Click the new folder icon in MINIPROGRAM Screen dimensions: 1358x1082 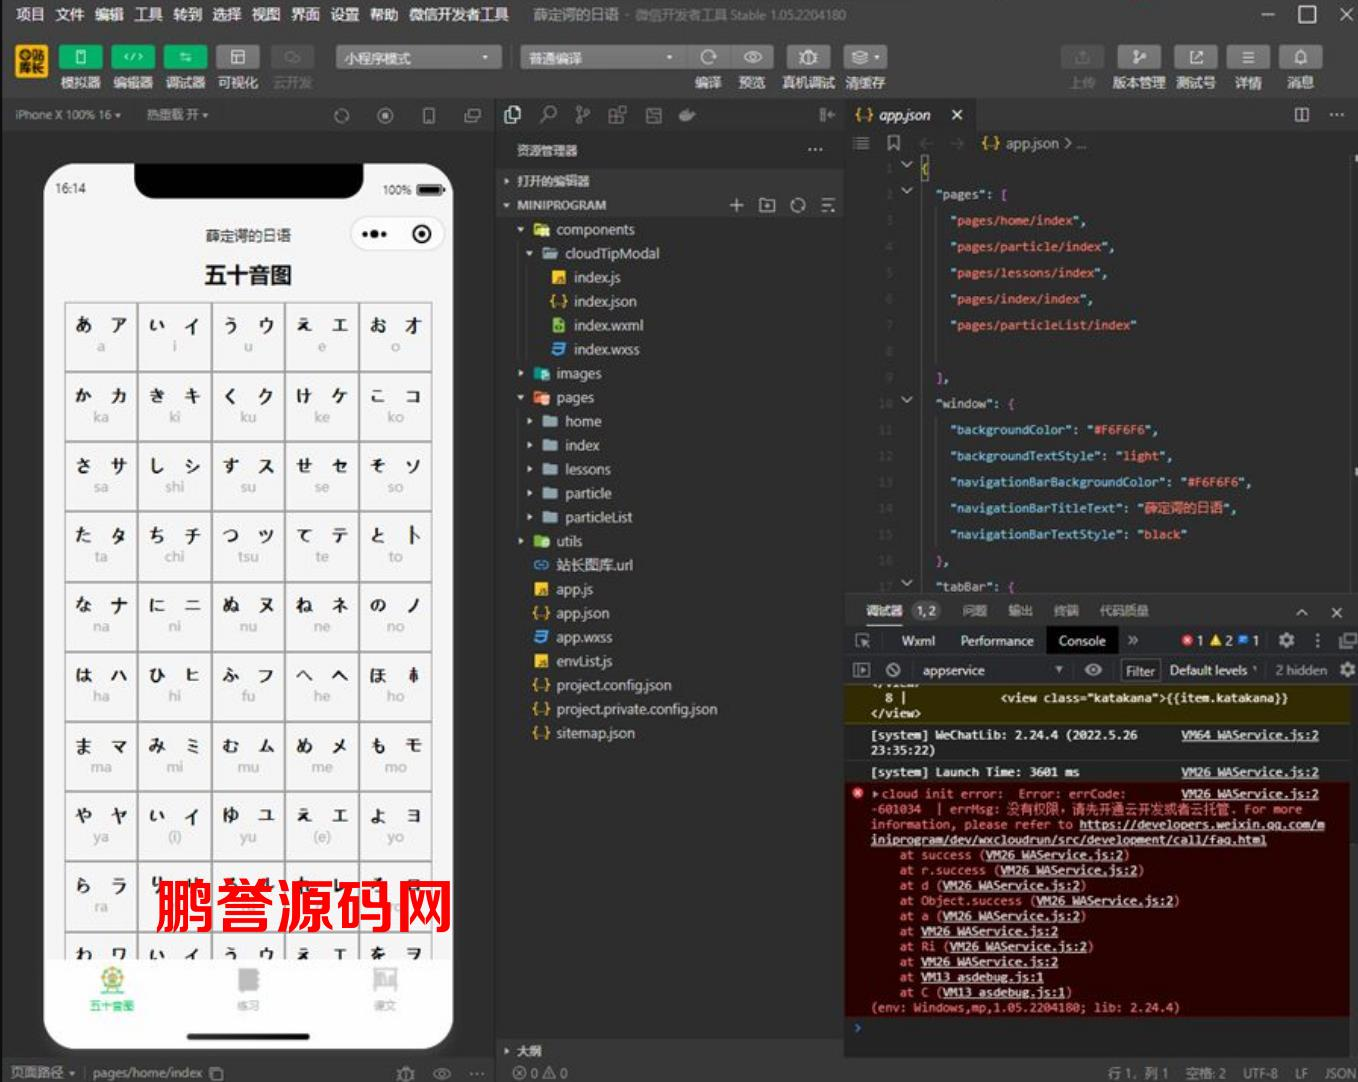tap(767, 205)
